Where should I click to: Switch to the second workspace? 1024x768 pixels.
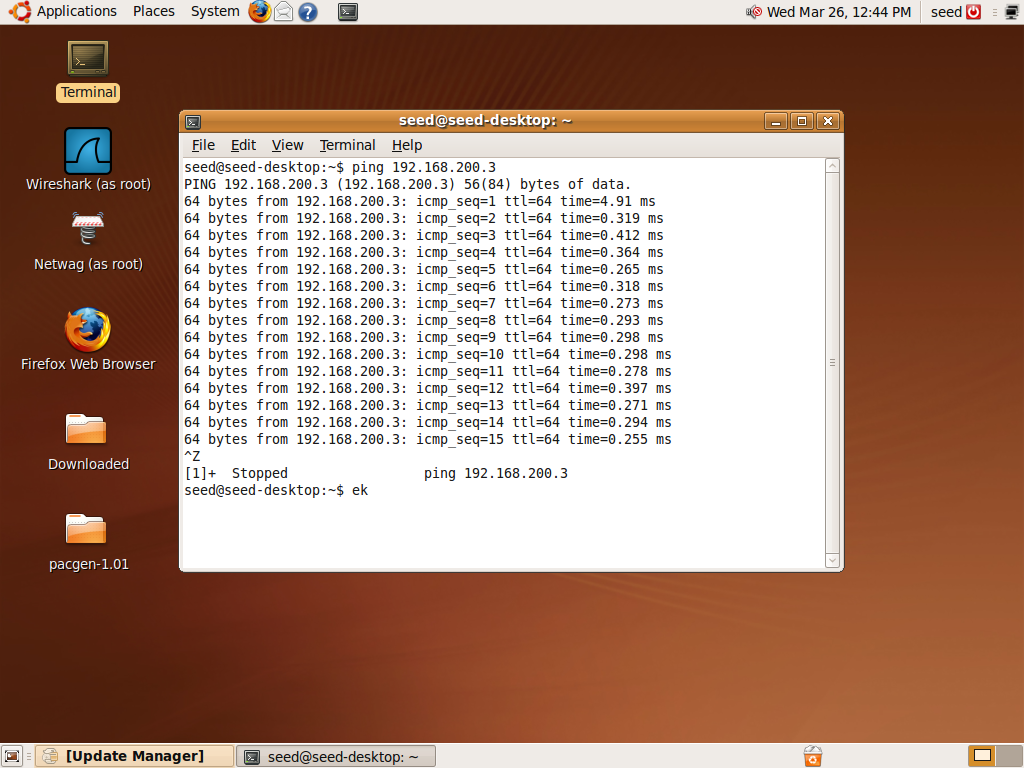(1009, 756)
